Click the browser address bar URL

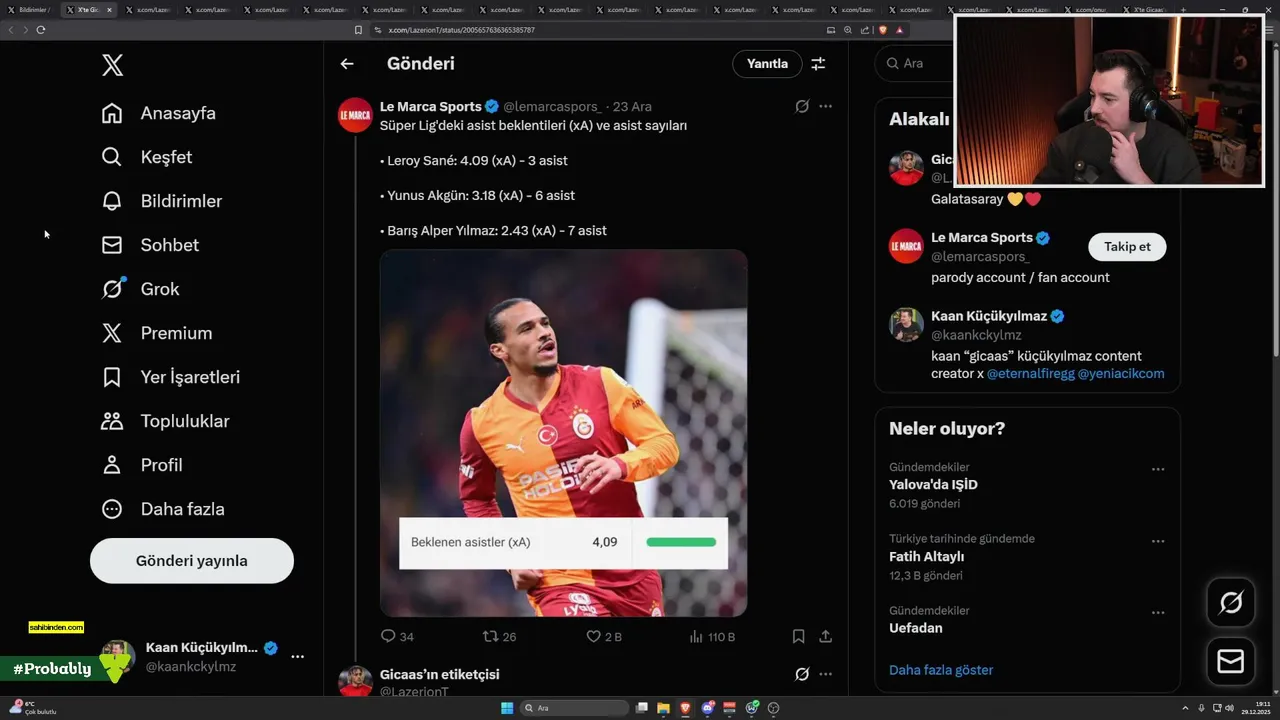click(x=461, y=30)
